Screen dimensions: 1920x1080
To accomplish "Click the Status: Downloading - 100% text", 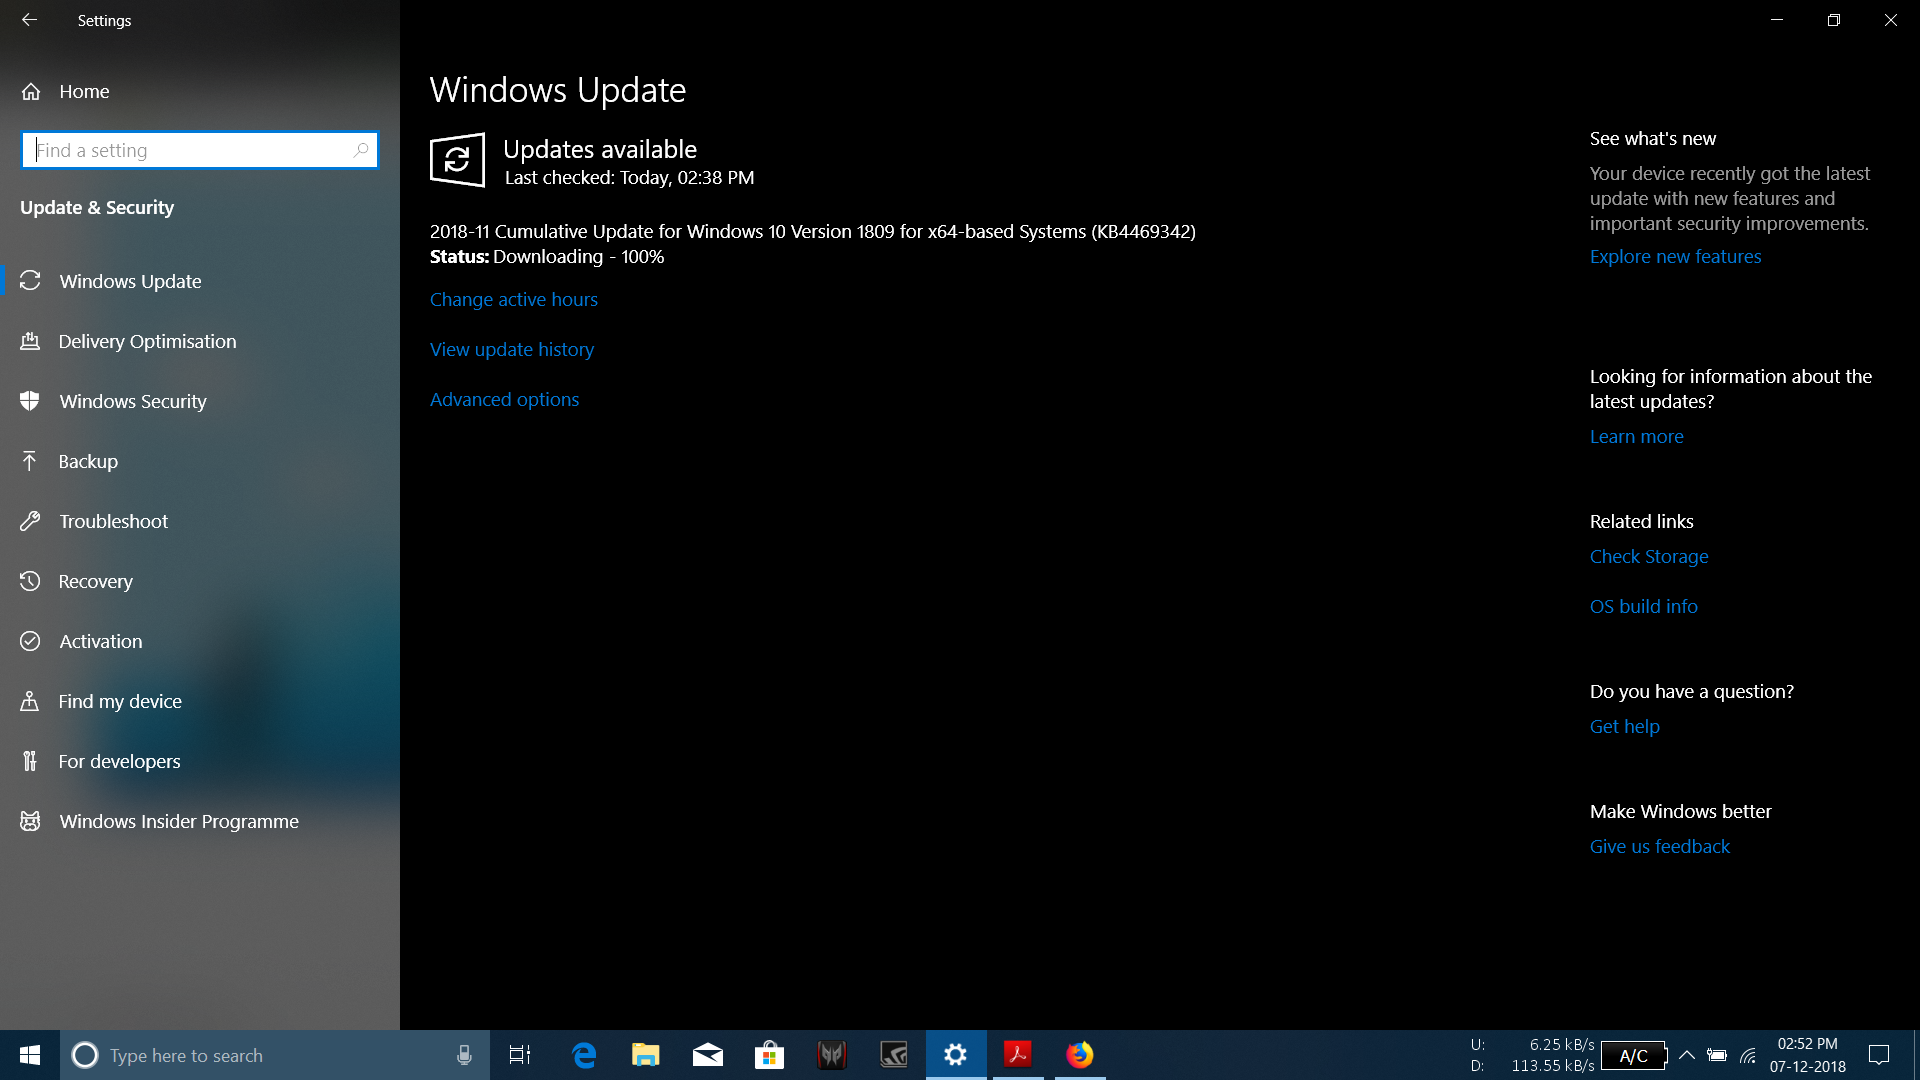I will tap(547, 256).
